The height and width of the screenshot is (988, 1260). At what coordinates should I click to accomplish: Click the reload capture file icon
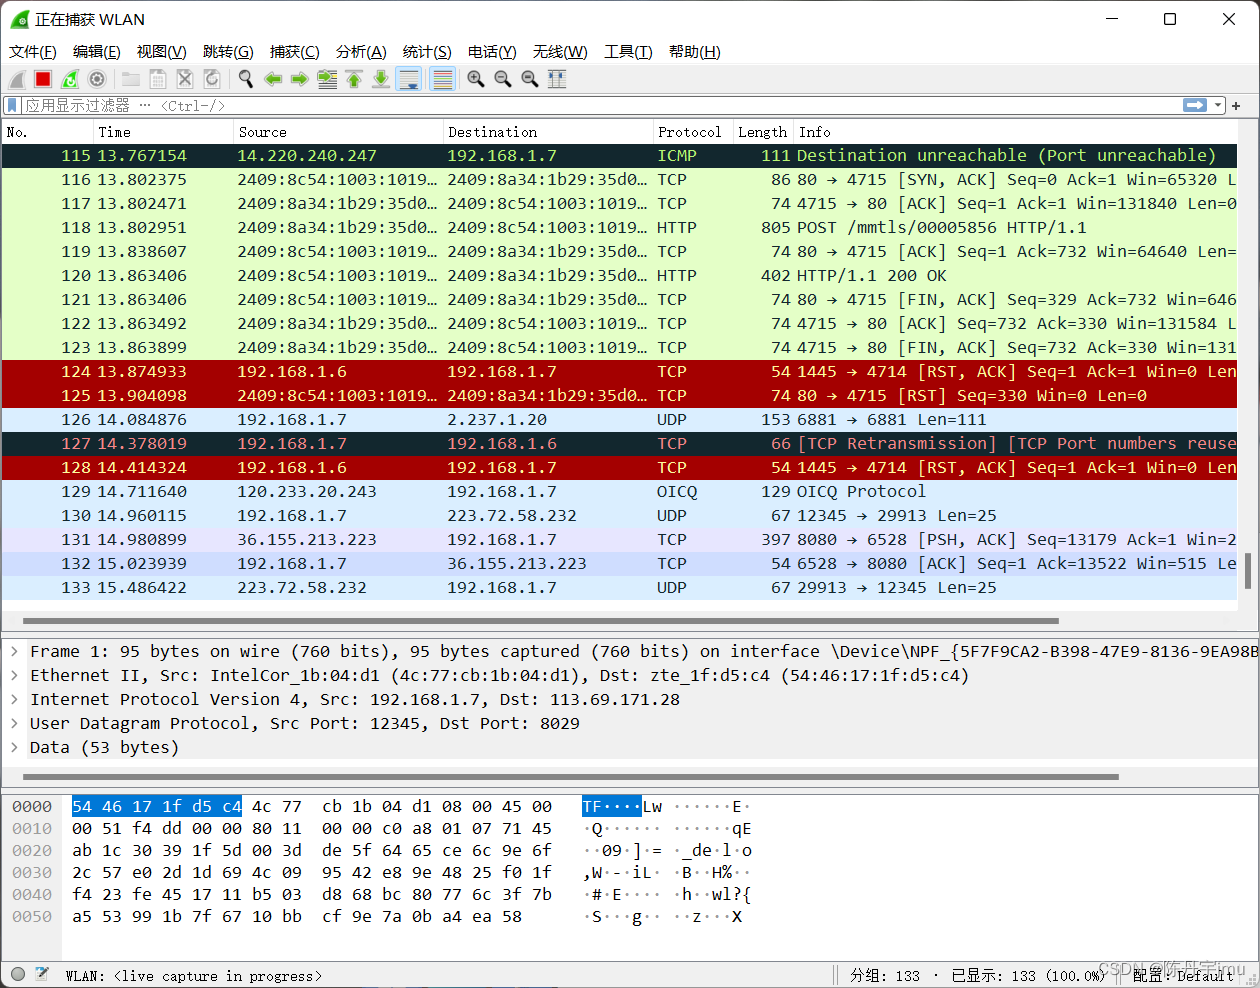pos(212,79)
